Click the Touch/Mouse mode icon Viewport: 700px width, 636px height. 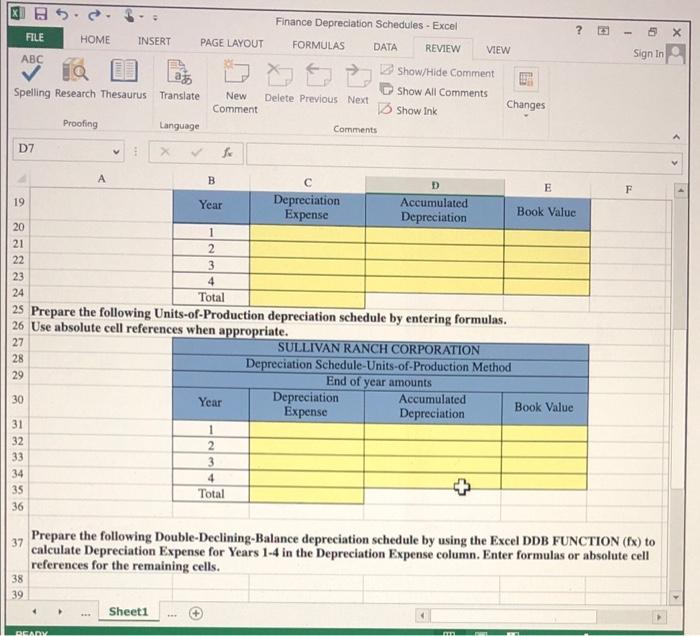pos(129,16)
